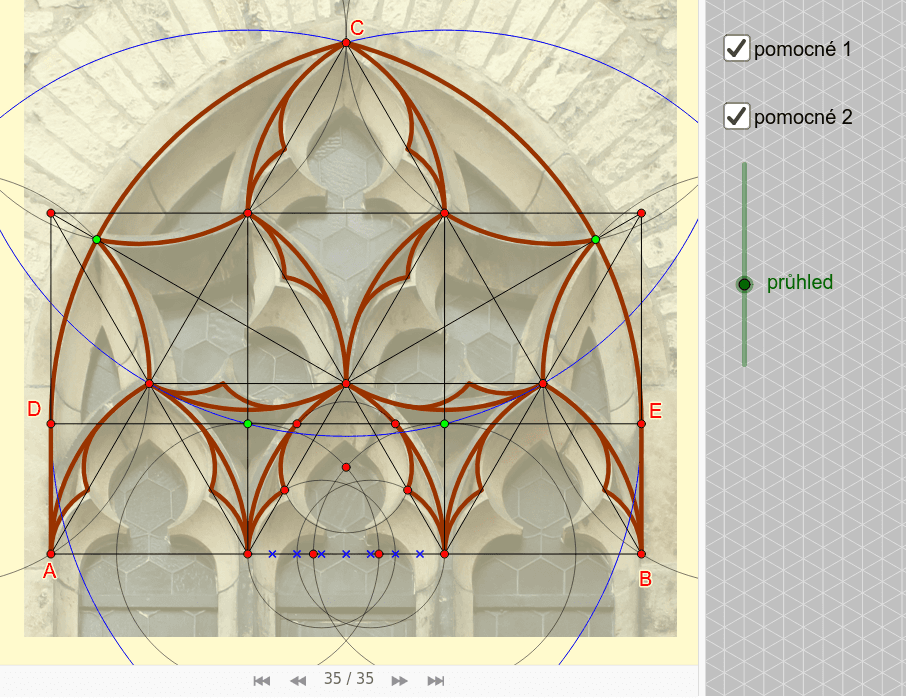Click the green průhled slider label
The height and width of the screenshot is (698, 908).
click(800, 283)
